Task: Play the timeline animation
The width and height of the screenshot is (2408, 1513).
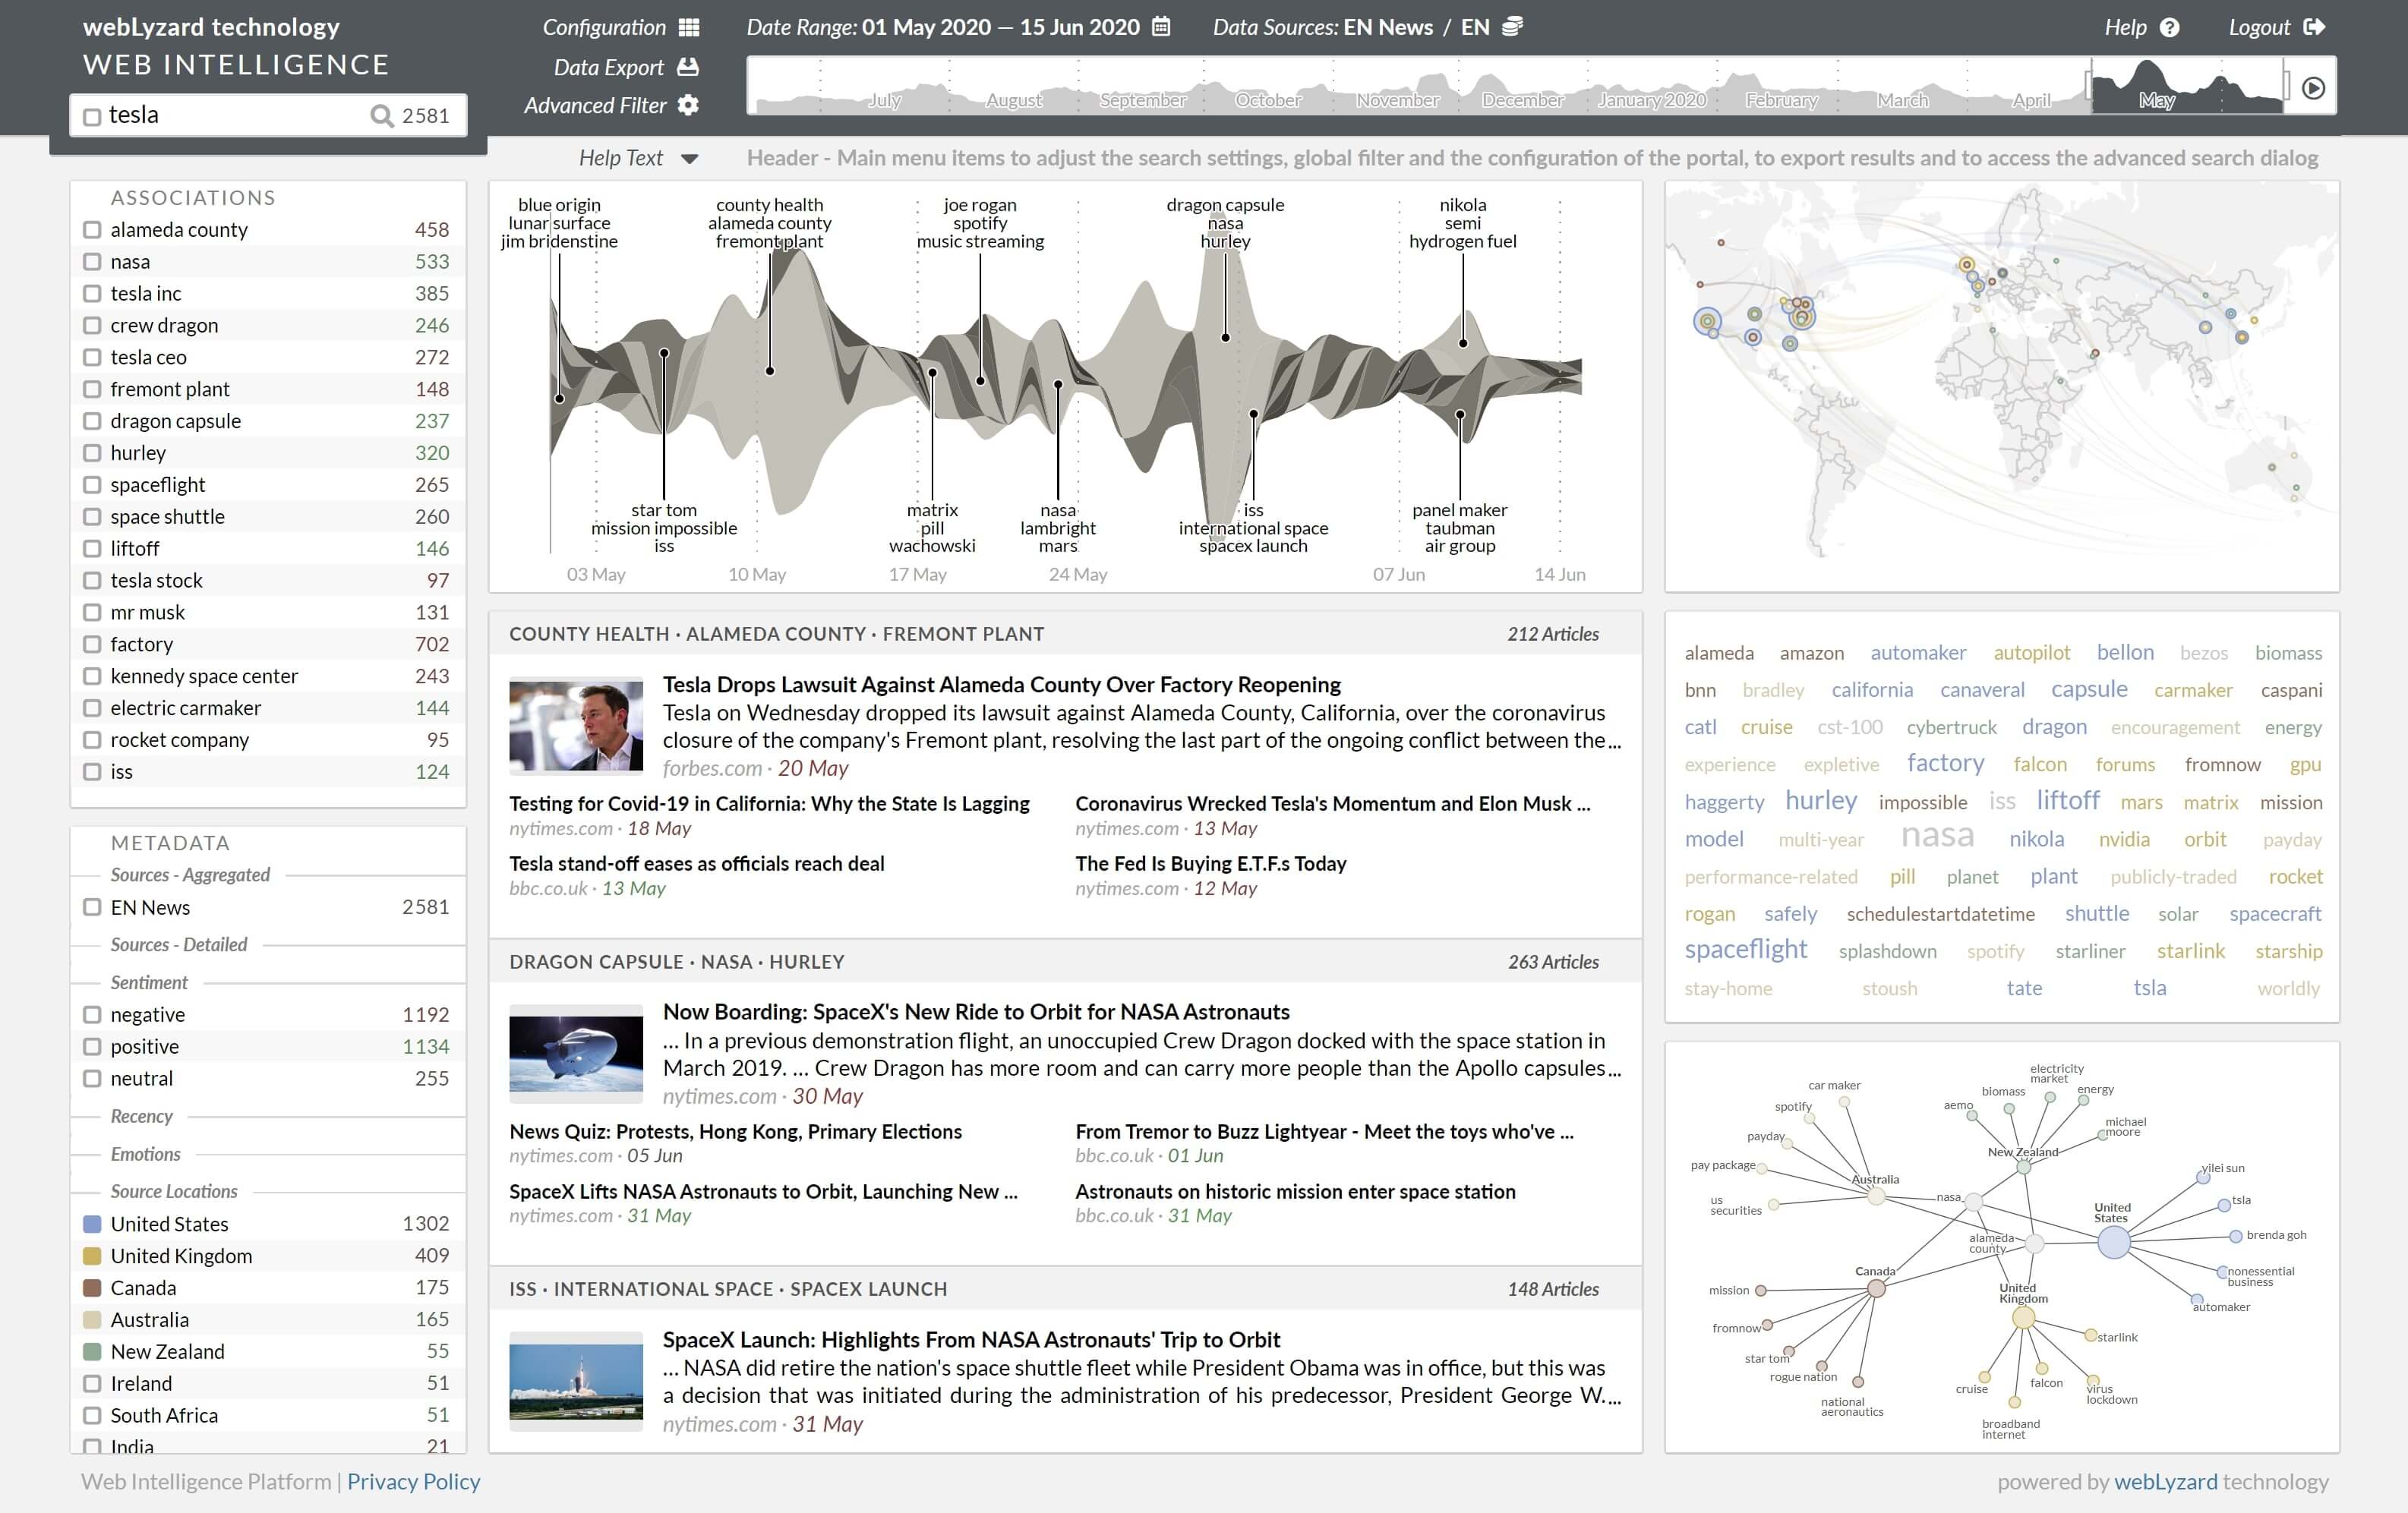Action: tap(2313, 88)
